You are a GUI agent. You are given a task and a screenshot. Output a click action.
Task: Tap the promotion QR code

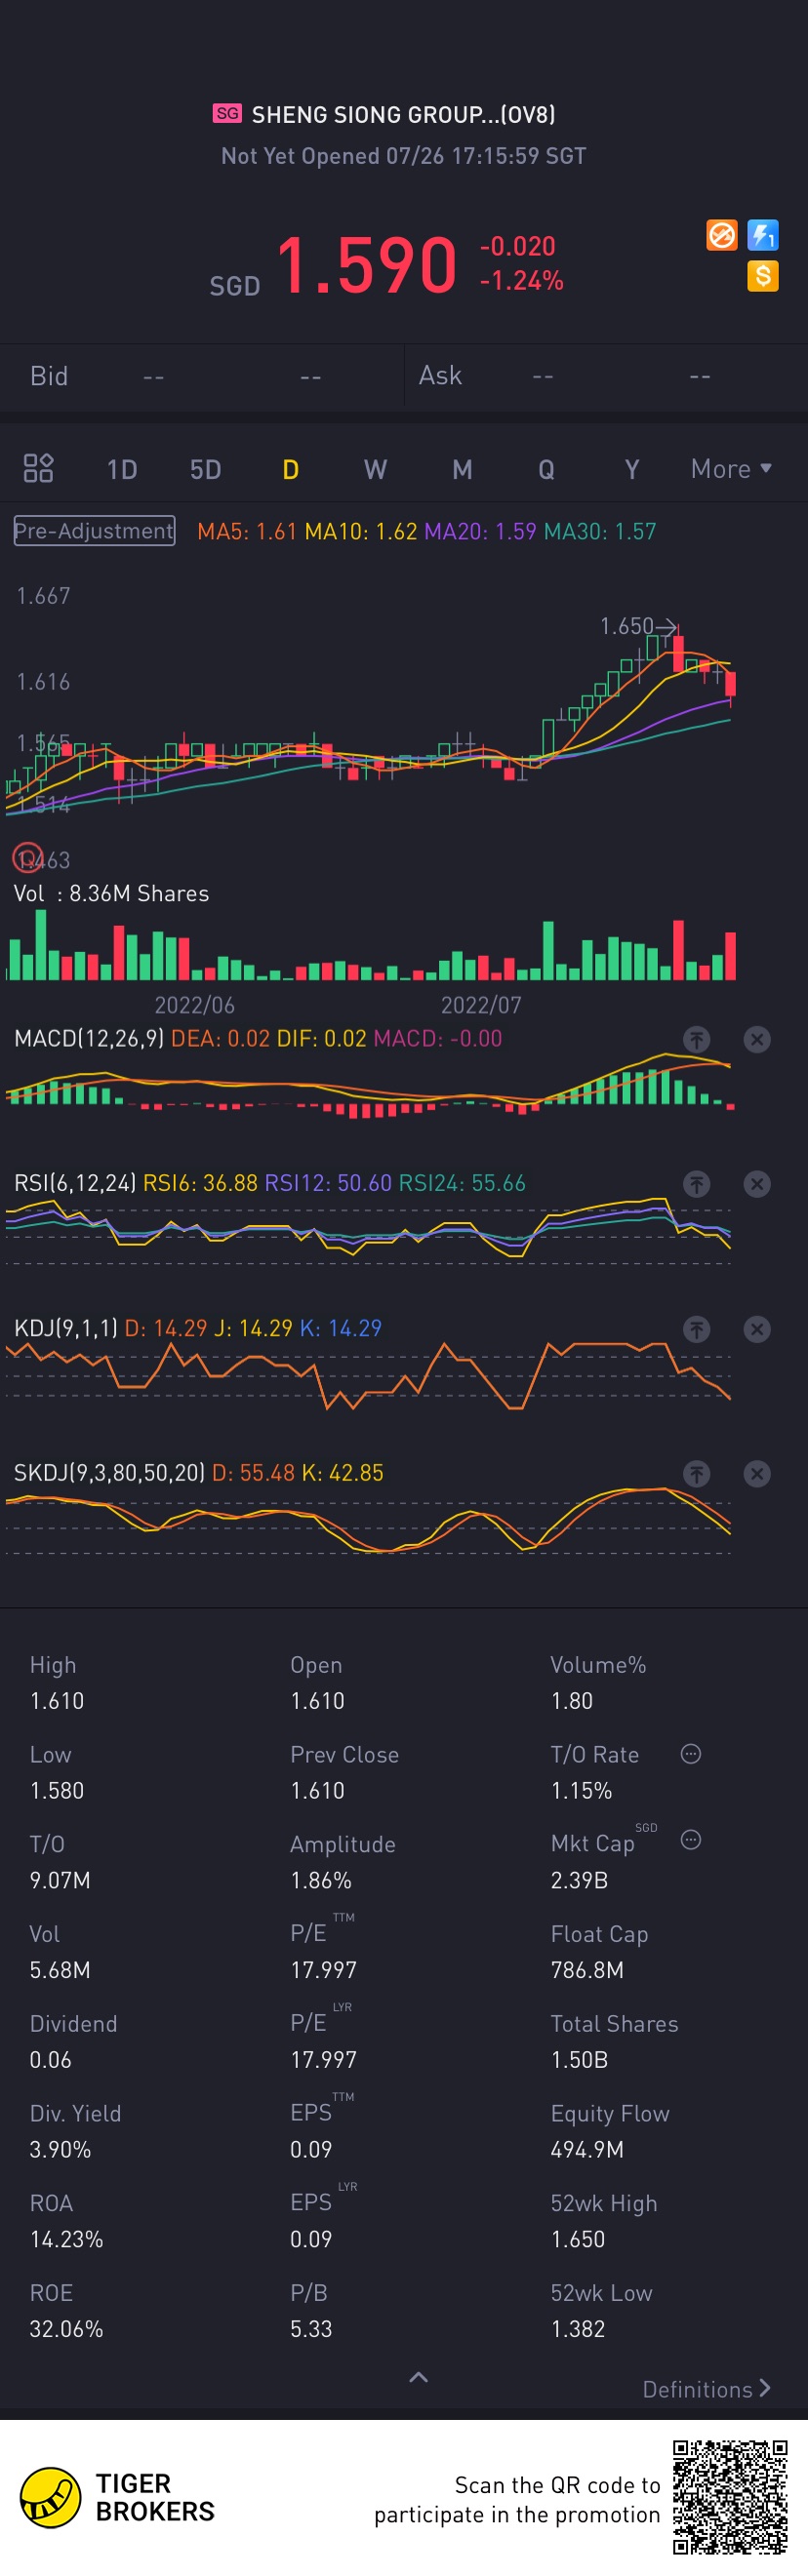click(x=730, y=2497)
